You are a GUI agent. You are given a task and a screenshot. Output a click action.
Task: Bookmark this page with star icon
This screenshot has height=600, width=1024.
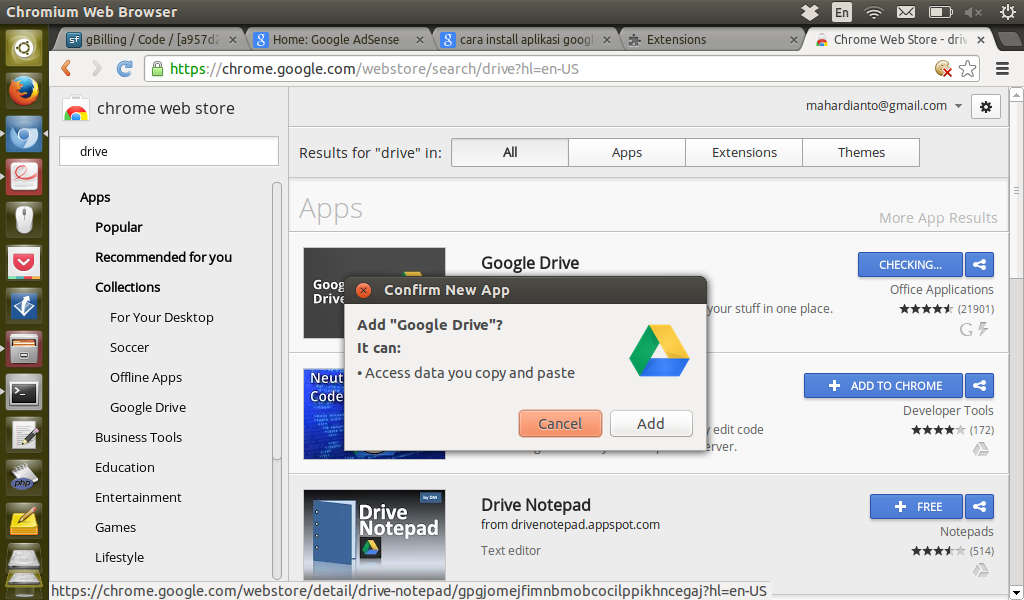point(968,69)
